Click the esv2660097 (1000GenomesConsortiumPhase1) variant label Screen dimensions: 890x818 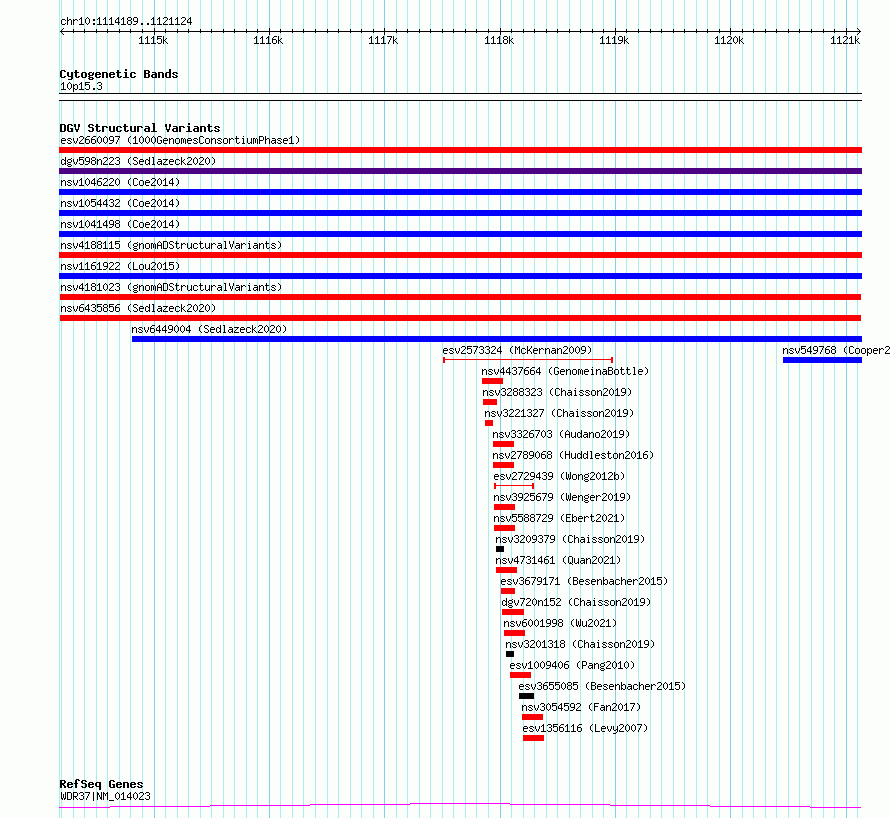pos(180,140)
